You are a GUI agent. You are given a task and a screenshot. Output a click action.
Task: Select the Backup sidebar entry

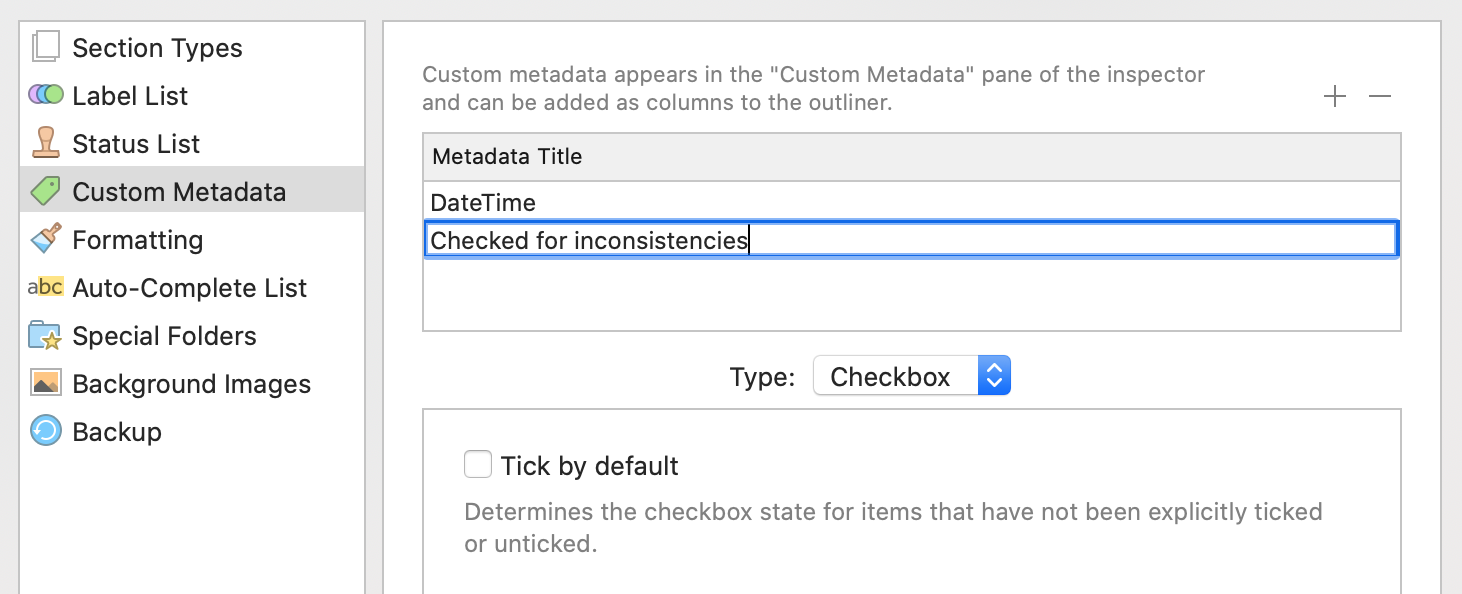(x=192, y=431)
